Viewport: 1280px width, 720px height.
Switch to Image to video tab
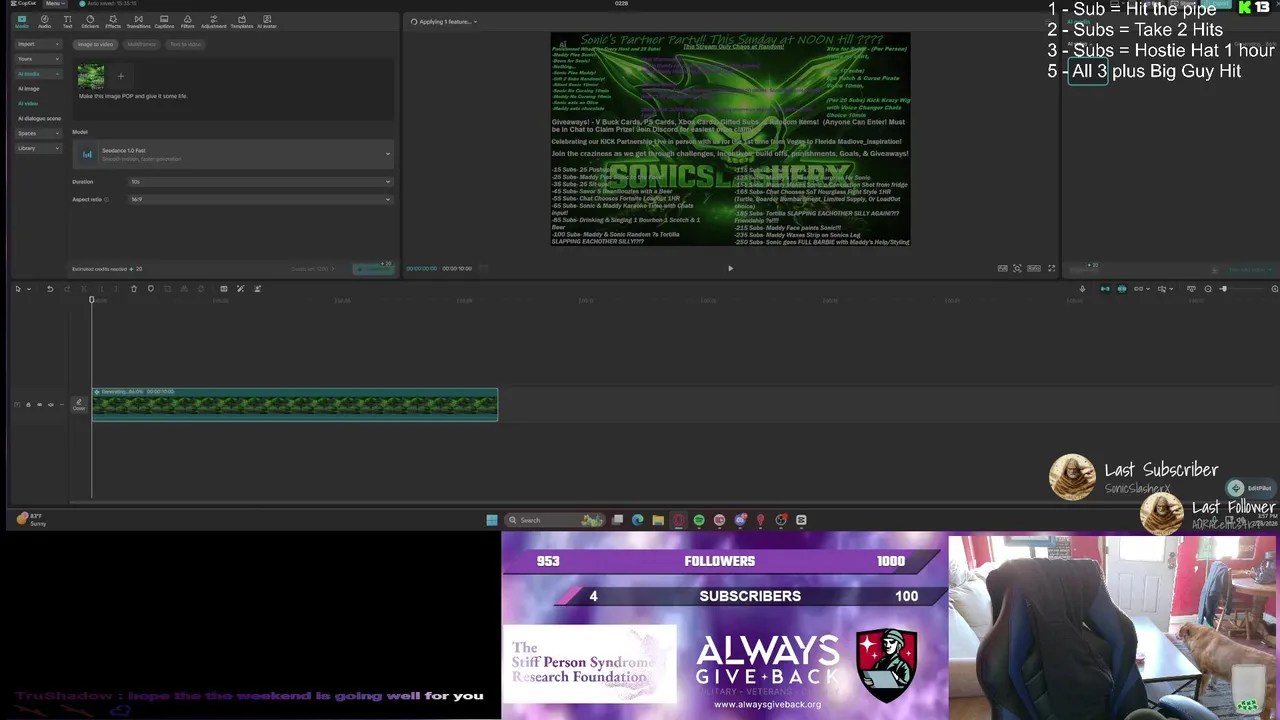(96, 44)
